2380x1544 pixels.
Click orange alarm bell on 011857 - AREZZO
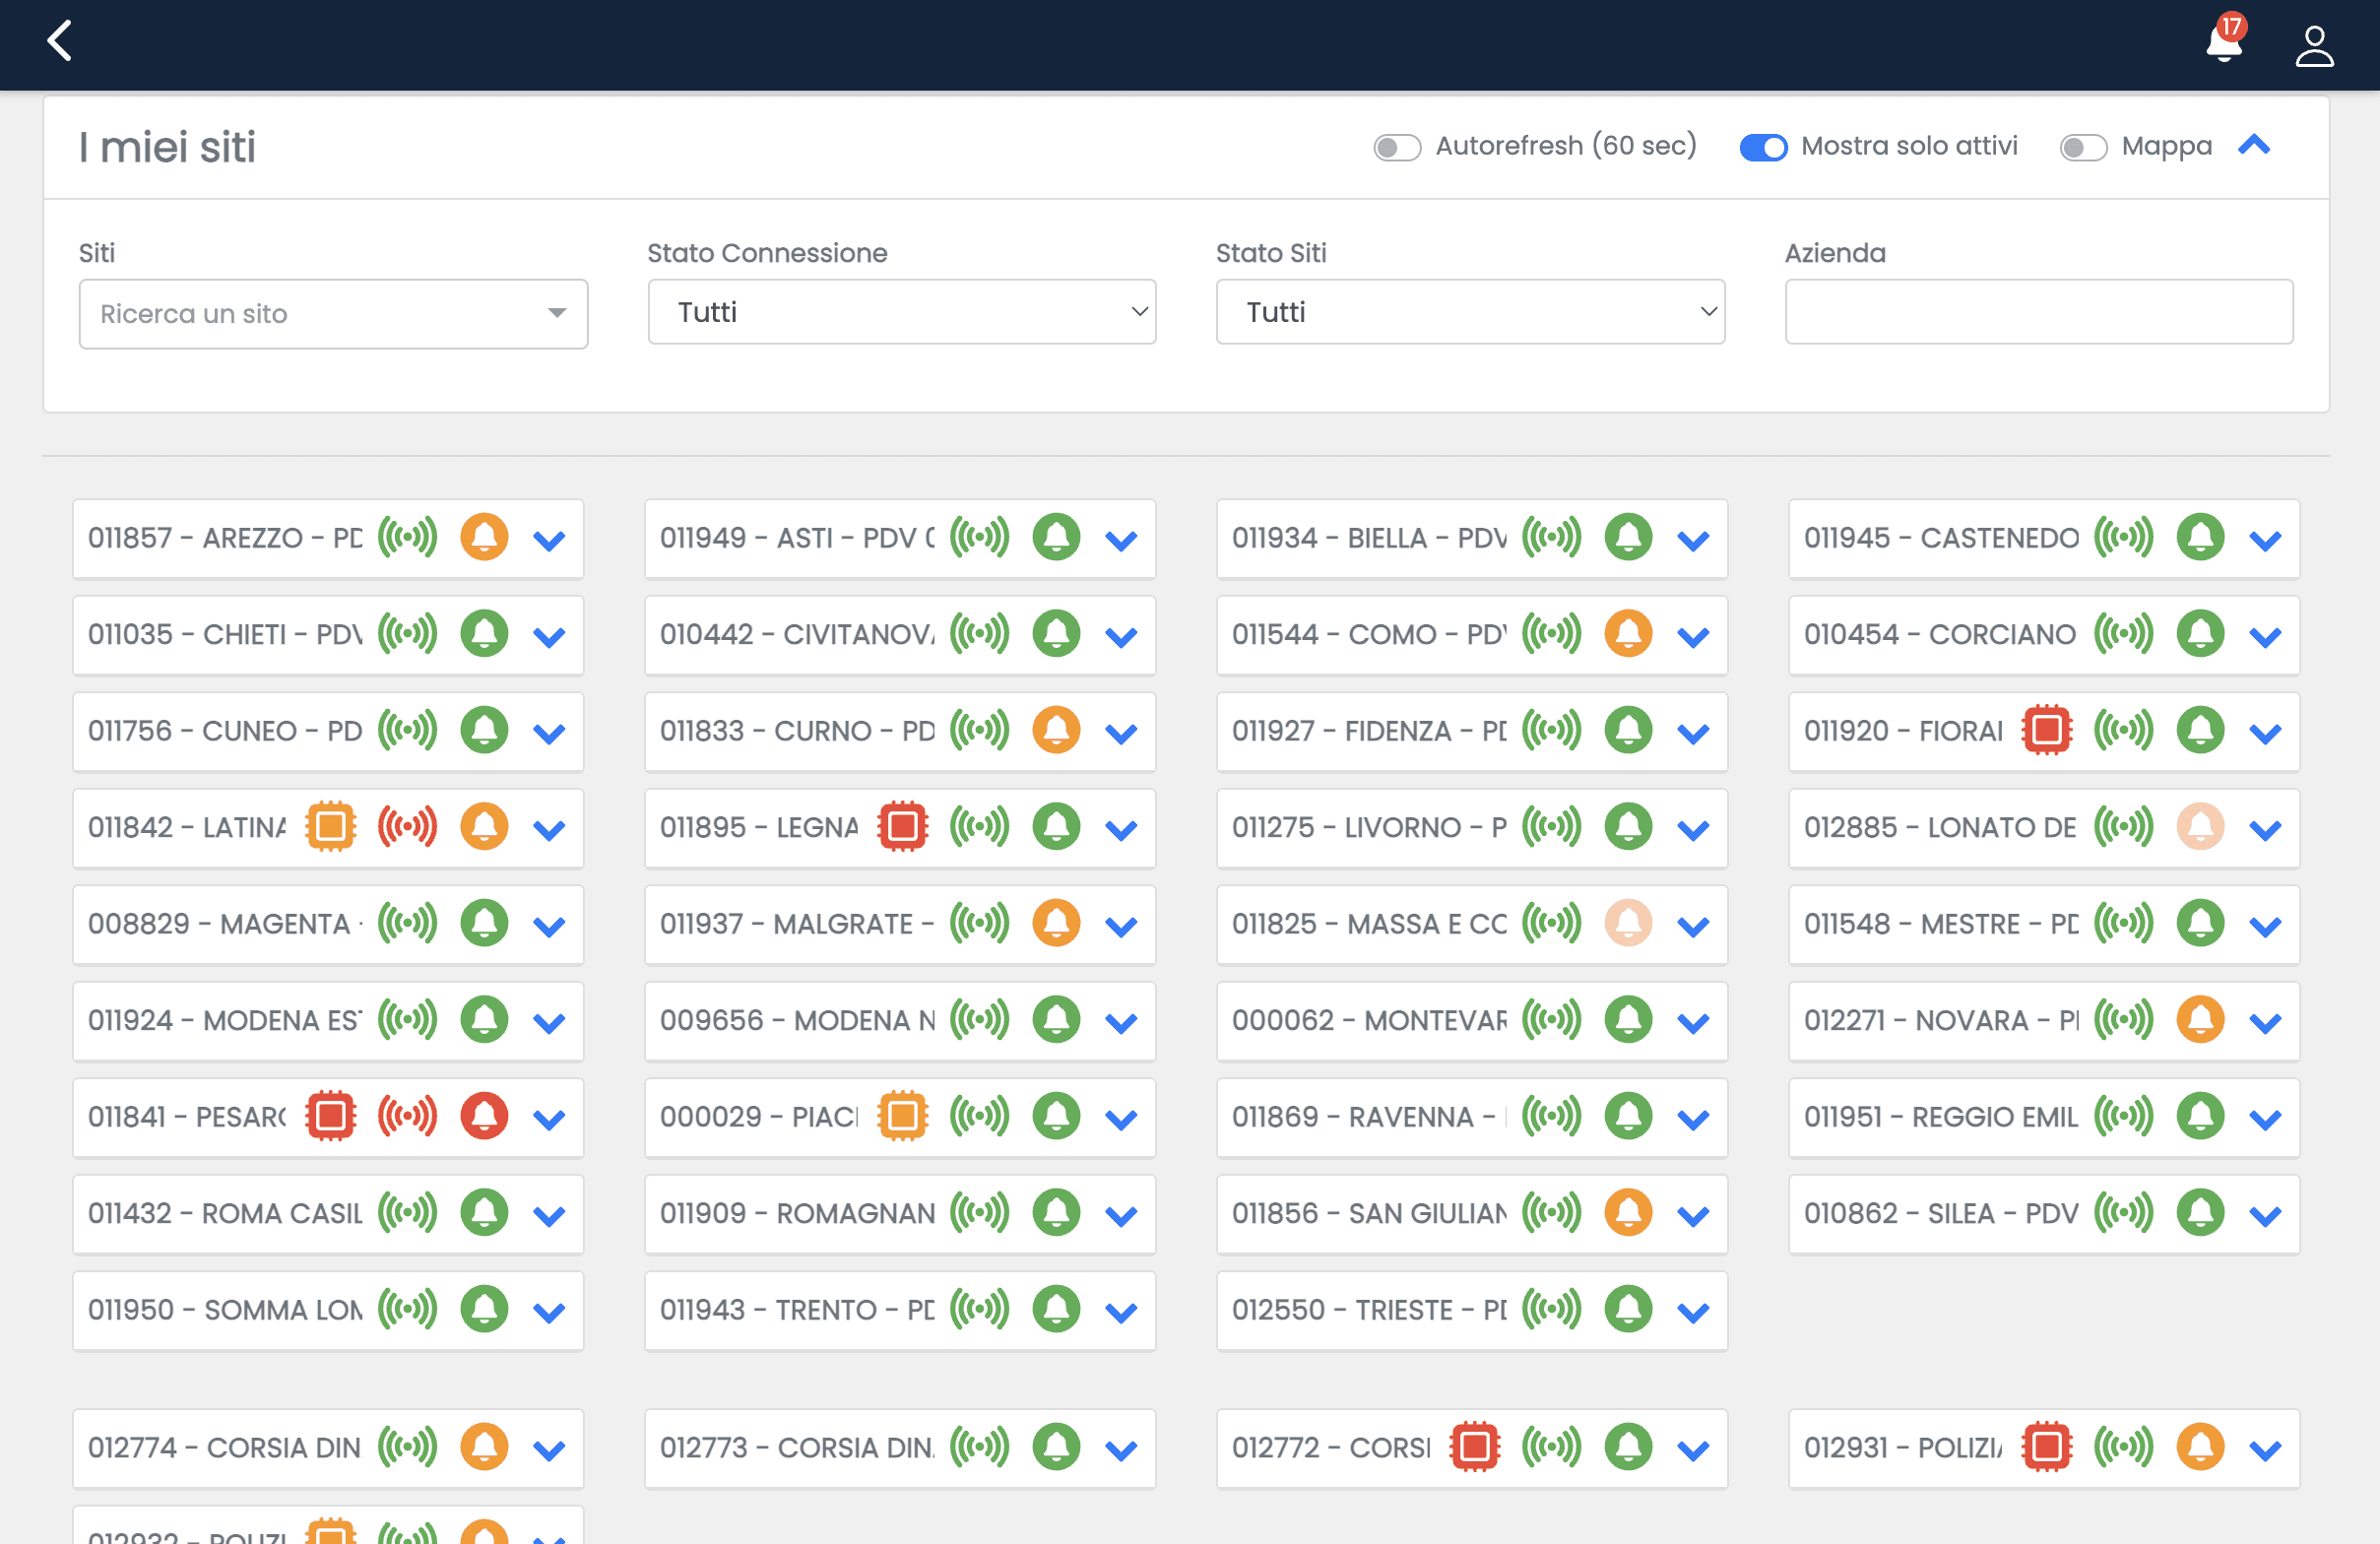[484, 537]
